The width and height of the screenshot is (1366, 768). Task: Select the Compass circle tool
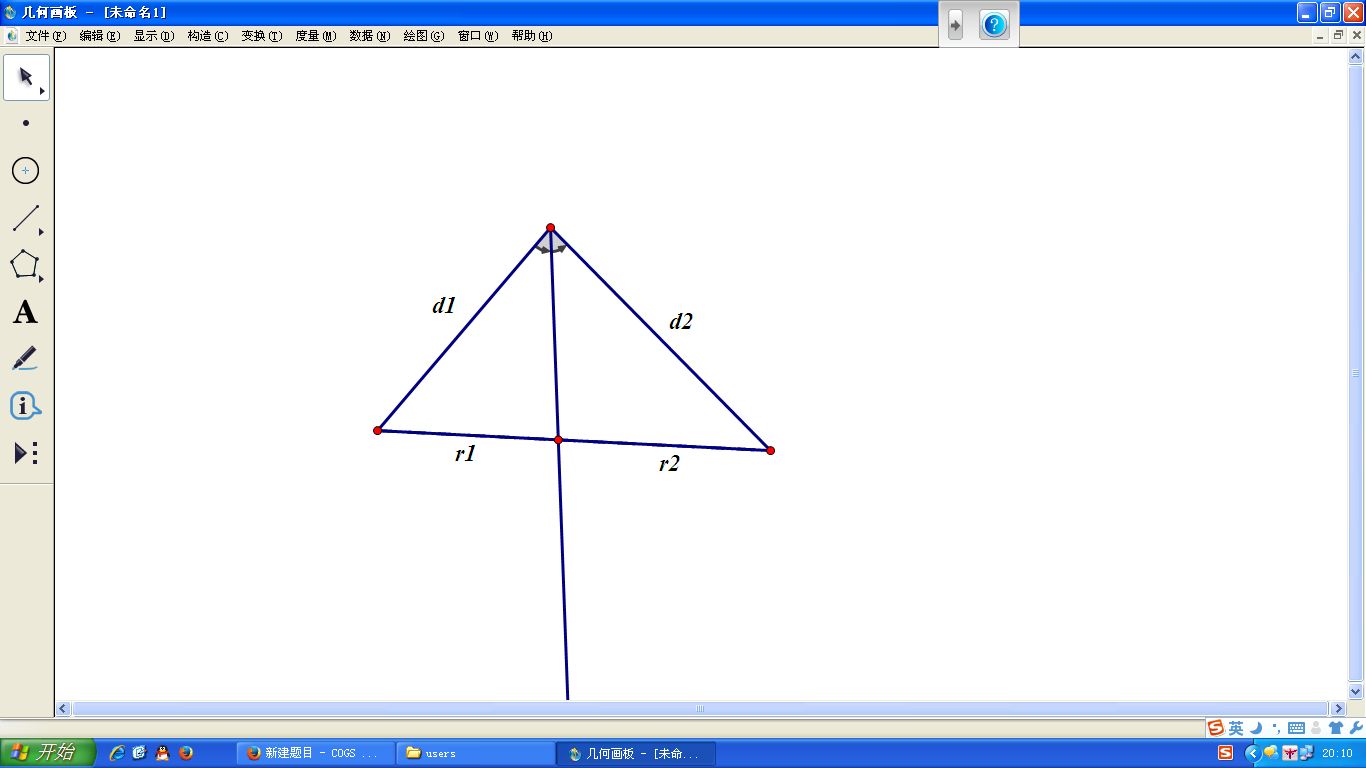click(25, 171)
